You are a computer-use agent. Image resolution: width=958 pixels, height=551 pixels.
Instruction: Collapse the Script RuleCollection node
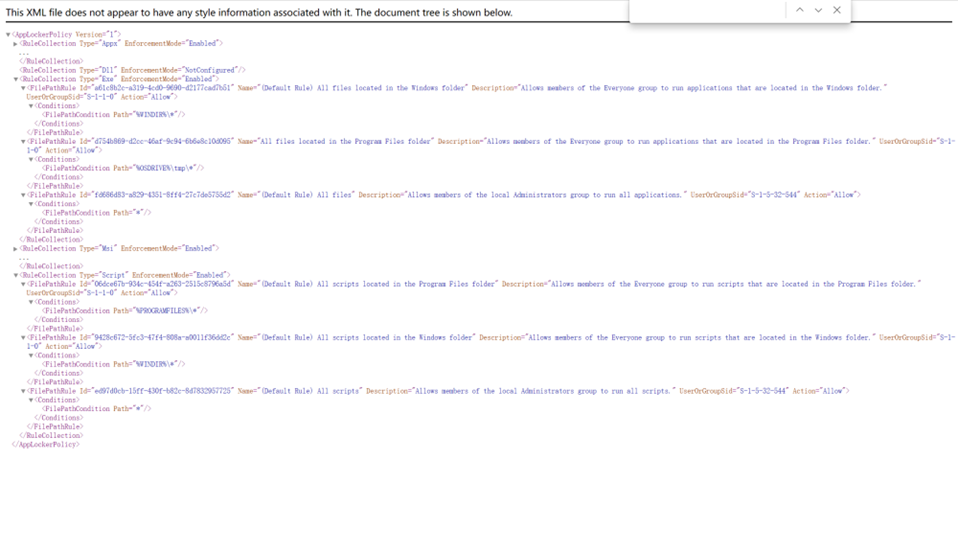click(x=15, y=276)
